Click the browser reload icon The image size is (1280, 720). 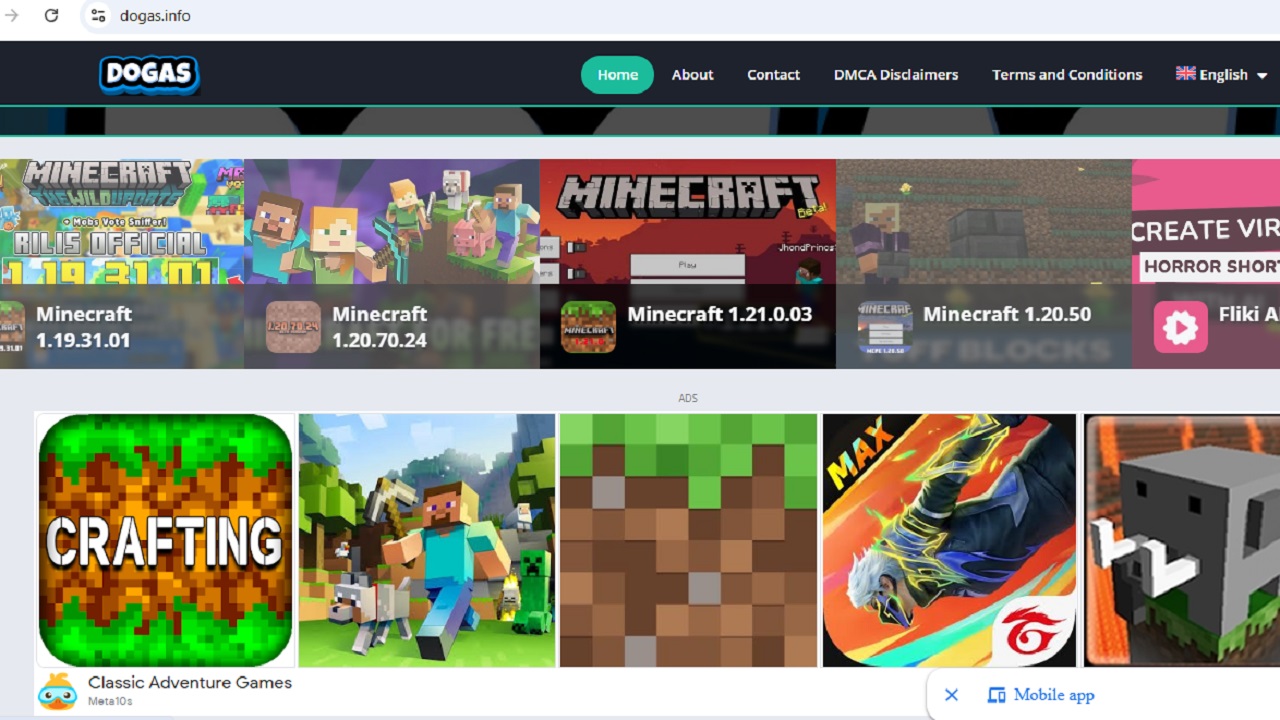[x=51, y=15]
